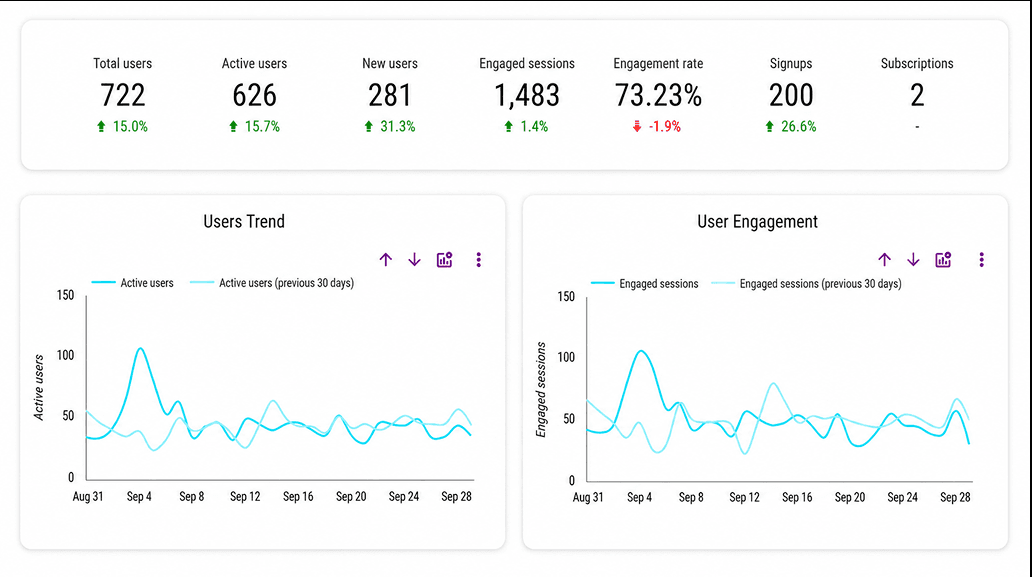1032x577 pixels.
Task: Select Engaged sessions (previous 30 days) legend entry
Action: coord(806,284)
